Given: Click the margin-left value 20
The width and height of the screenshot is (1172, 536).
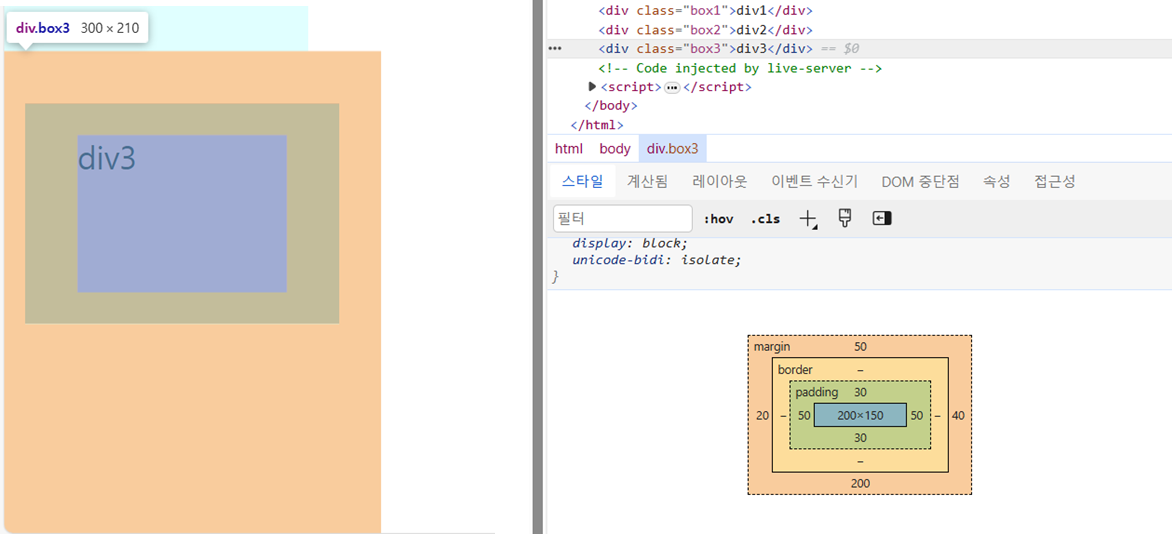Looking at the screenshot, I should pyautogui.click(x=762, y=415).
